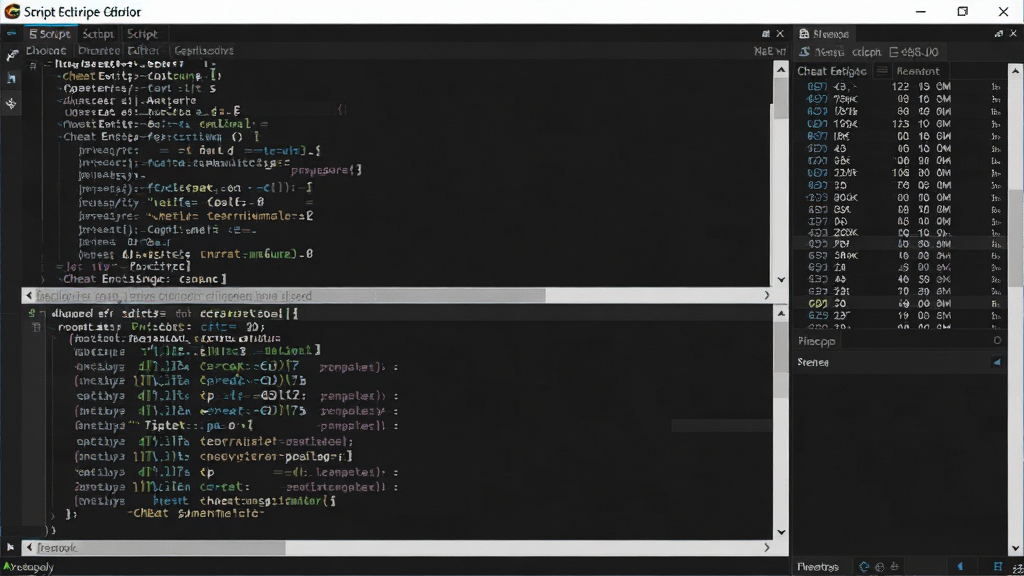
Task: Expand the collapsed Cheat node at the upper editor's bottom
Action: tap(44, 279)
